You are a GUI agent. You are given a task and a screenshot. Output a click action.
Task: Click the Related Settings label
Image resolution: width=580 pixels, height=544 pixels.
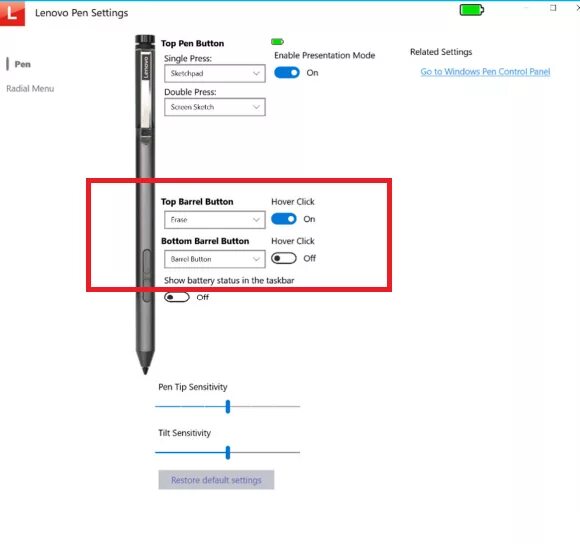click(x=441, y=52)
